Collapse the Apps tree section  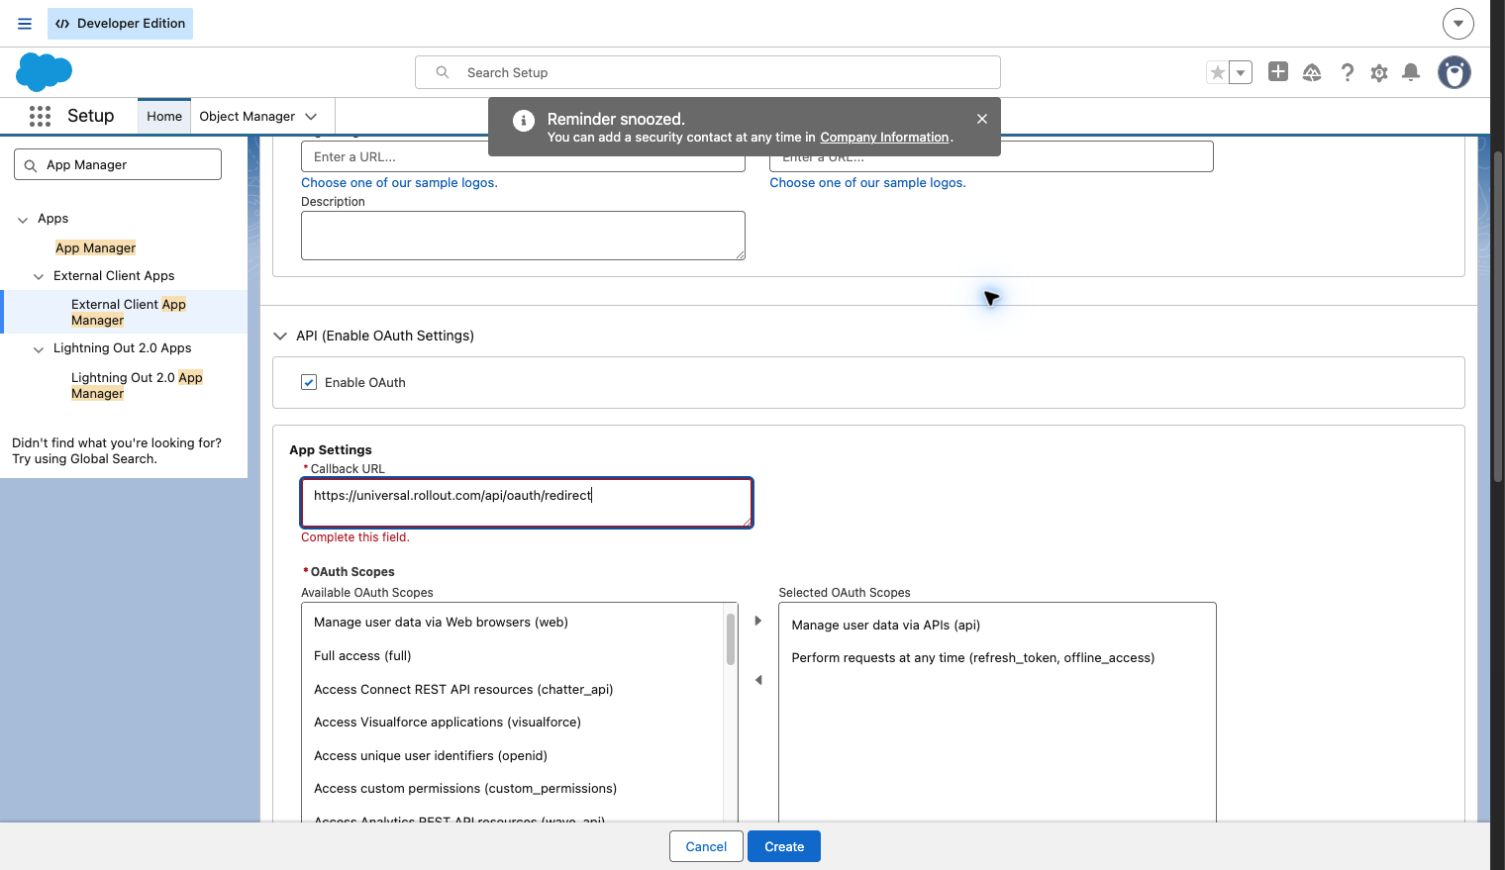[23, 219]
